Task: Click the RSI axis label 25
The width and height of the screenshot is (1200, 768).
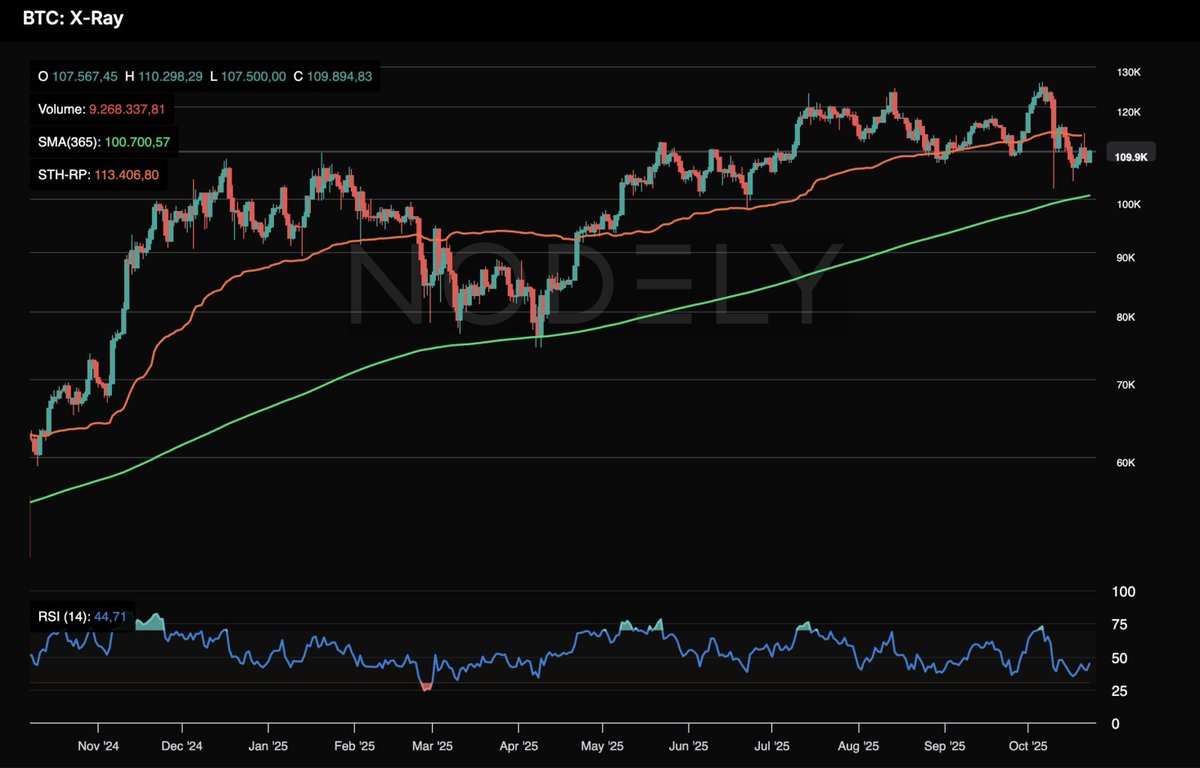Action: click(x=1121, y=692)
